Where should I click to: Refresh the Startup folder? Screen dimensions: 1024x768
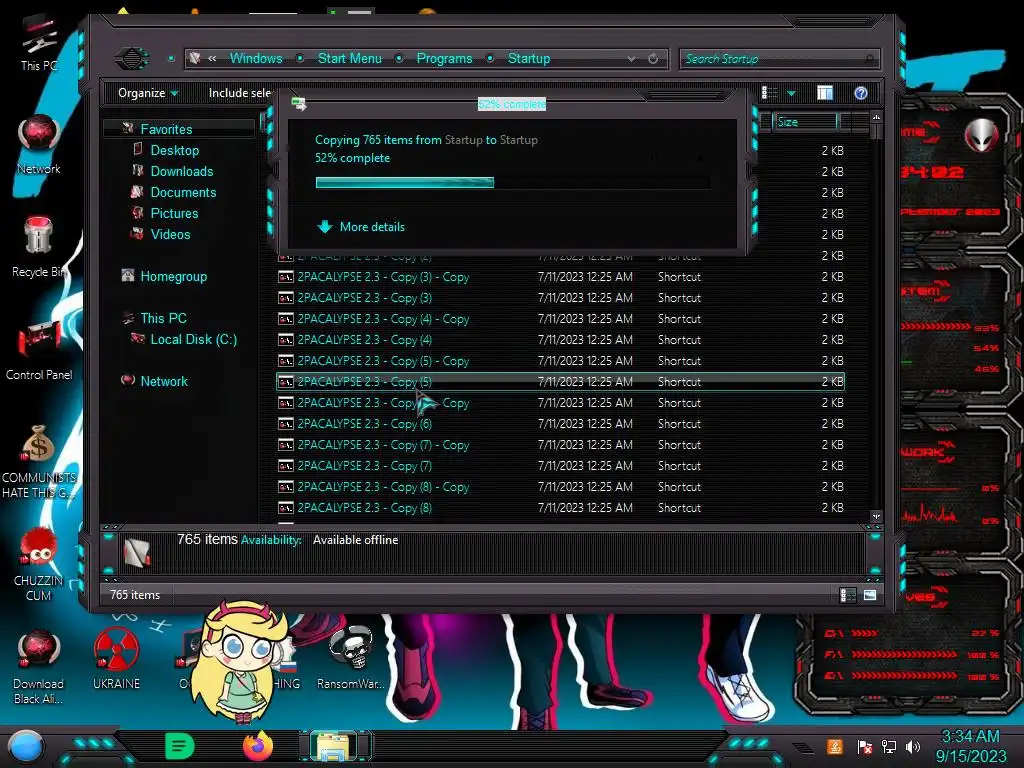(x=653, y=59)
